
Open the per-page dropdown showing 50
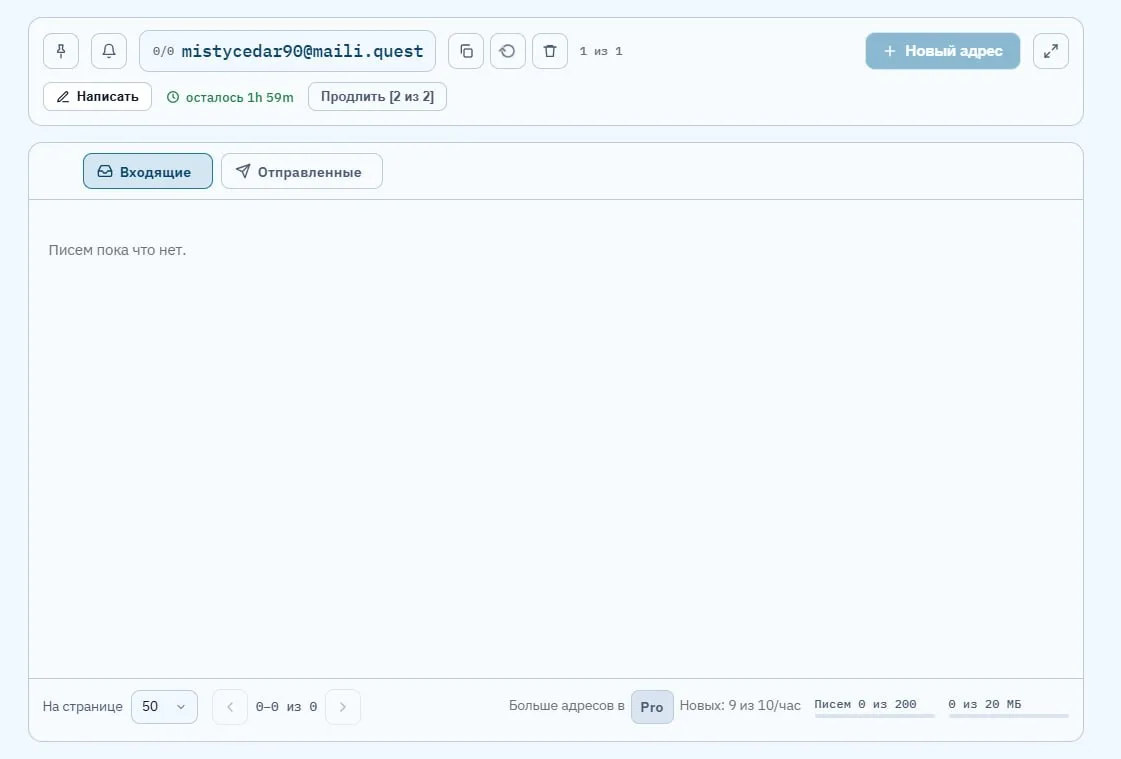click(x=164, y=707)
